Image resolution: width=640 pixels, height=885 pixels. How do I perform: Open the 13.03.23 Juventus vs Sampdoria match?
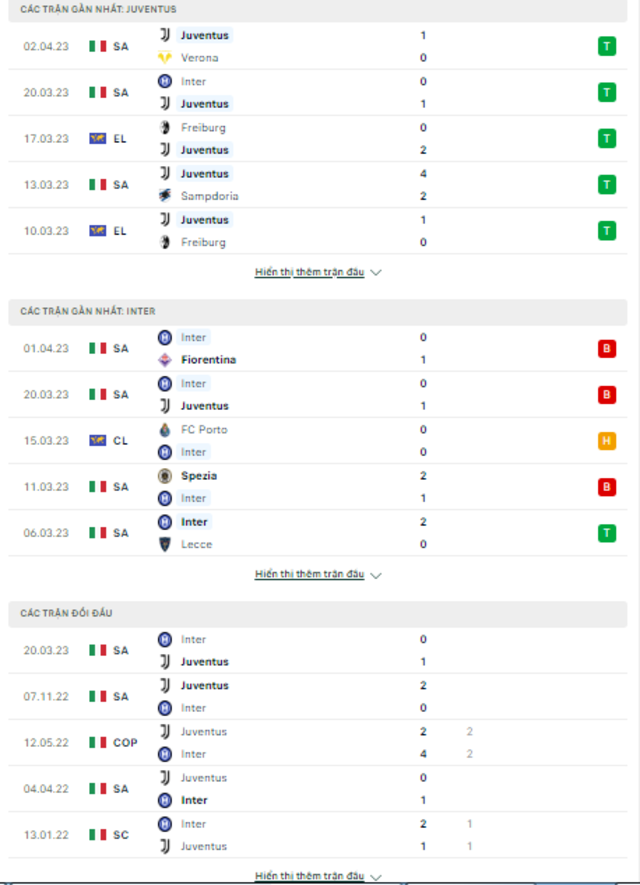(x=318, y=185)
